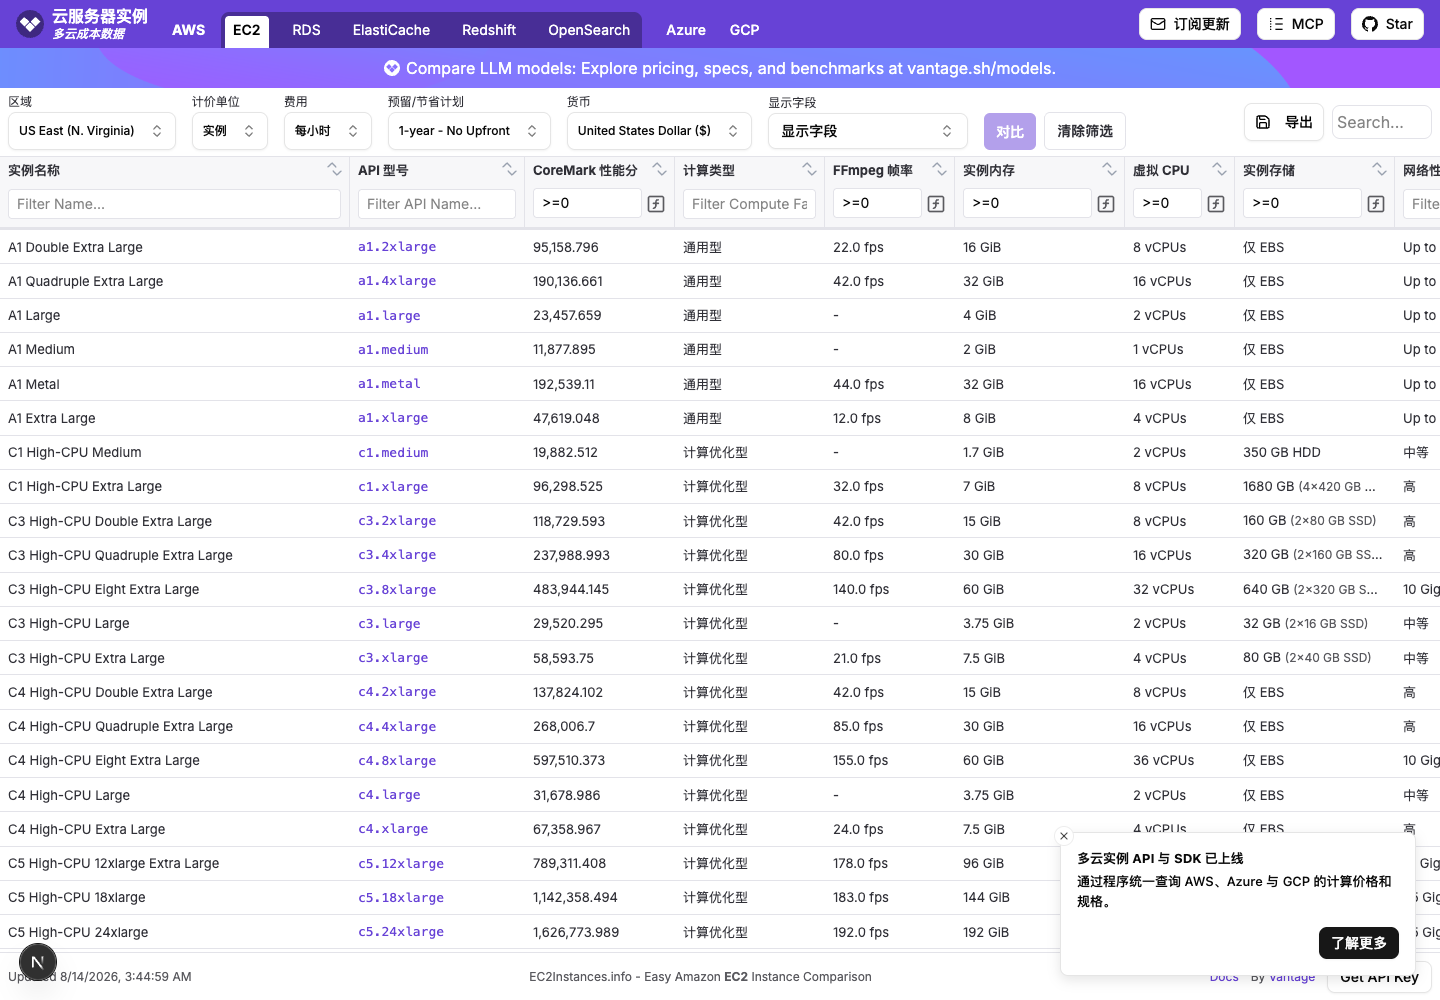Click the 140.0 fps cell
This screenshot has width=1440, height=1000.
pos(861,590)
